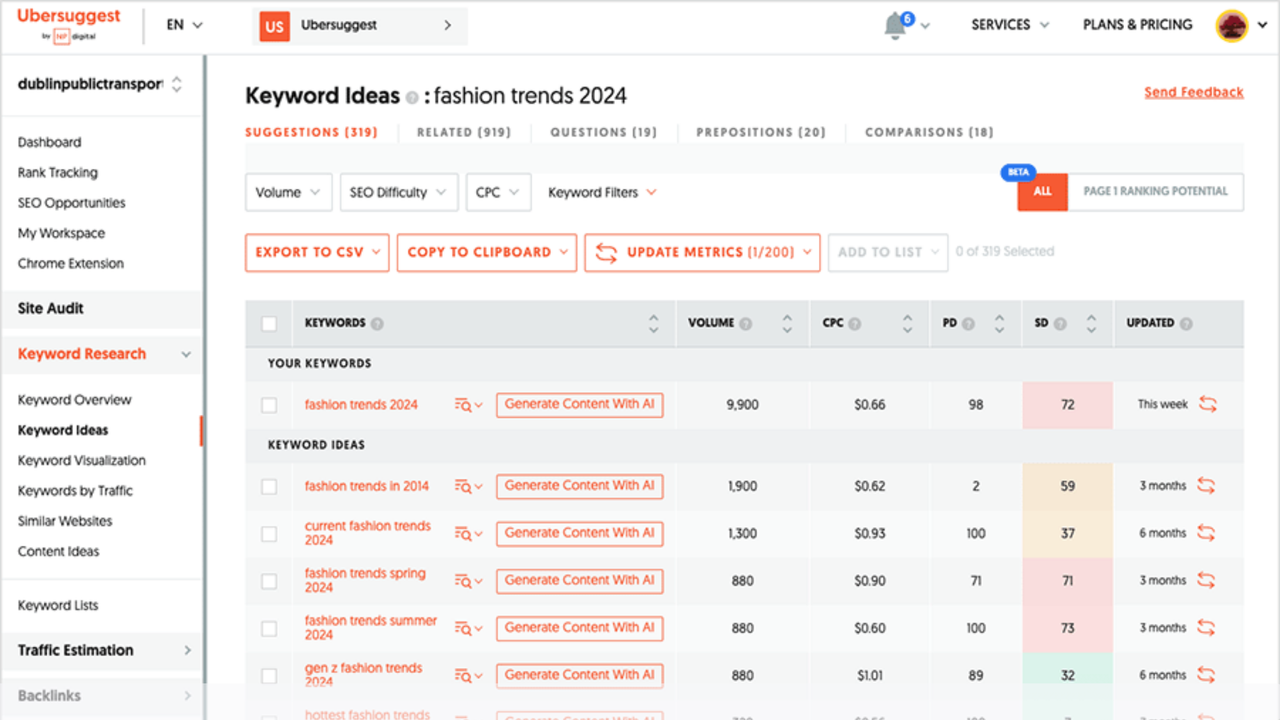Click the CPC column help icon

tap(853, 324)
